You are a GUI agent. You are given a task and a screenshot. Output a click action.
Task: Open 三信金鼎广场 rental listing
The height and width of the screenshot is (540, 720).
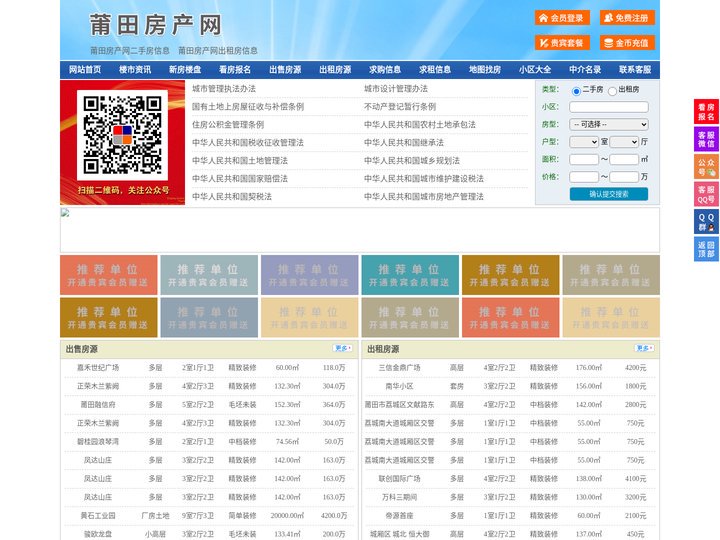point(399,367)
